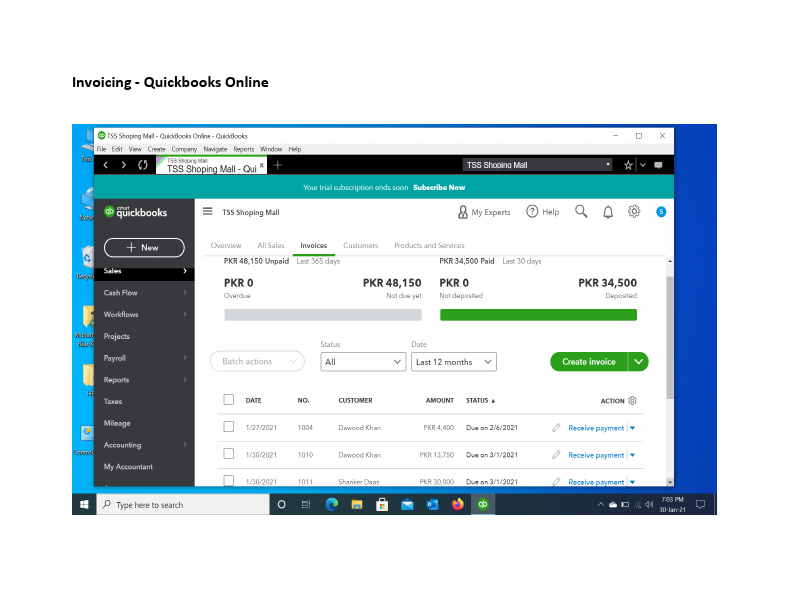Image resolution: width=792 pixels, height=612 pixels.
Task: Expand actions arrow for invoice 1010
Action: point(632,455)
